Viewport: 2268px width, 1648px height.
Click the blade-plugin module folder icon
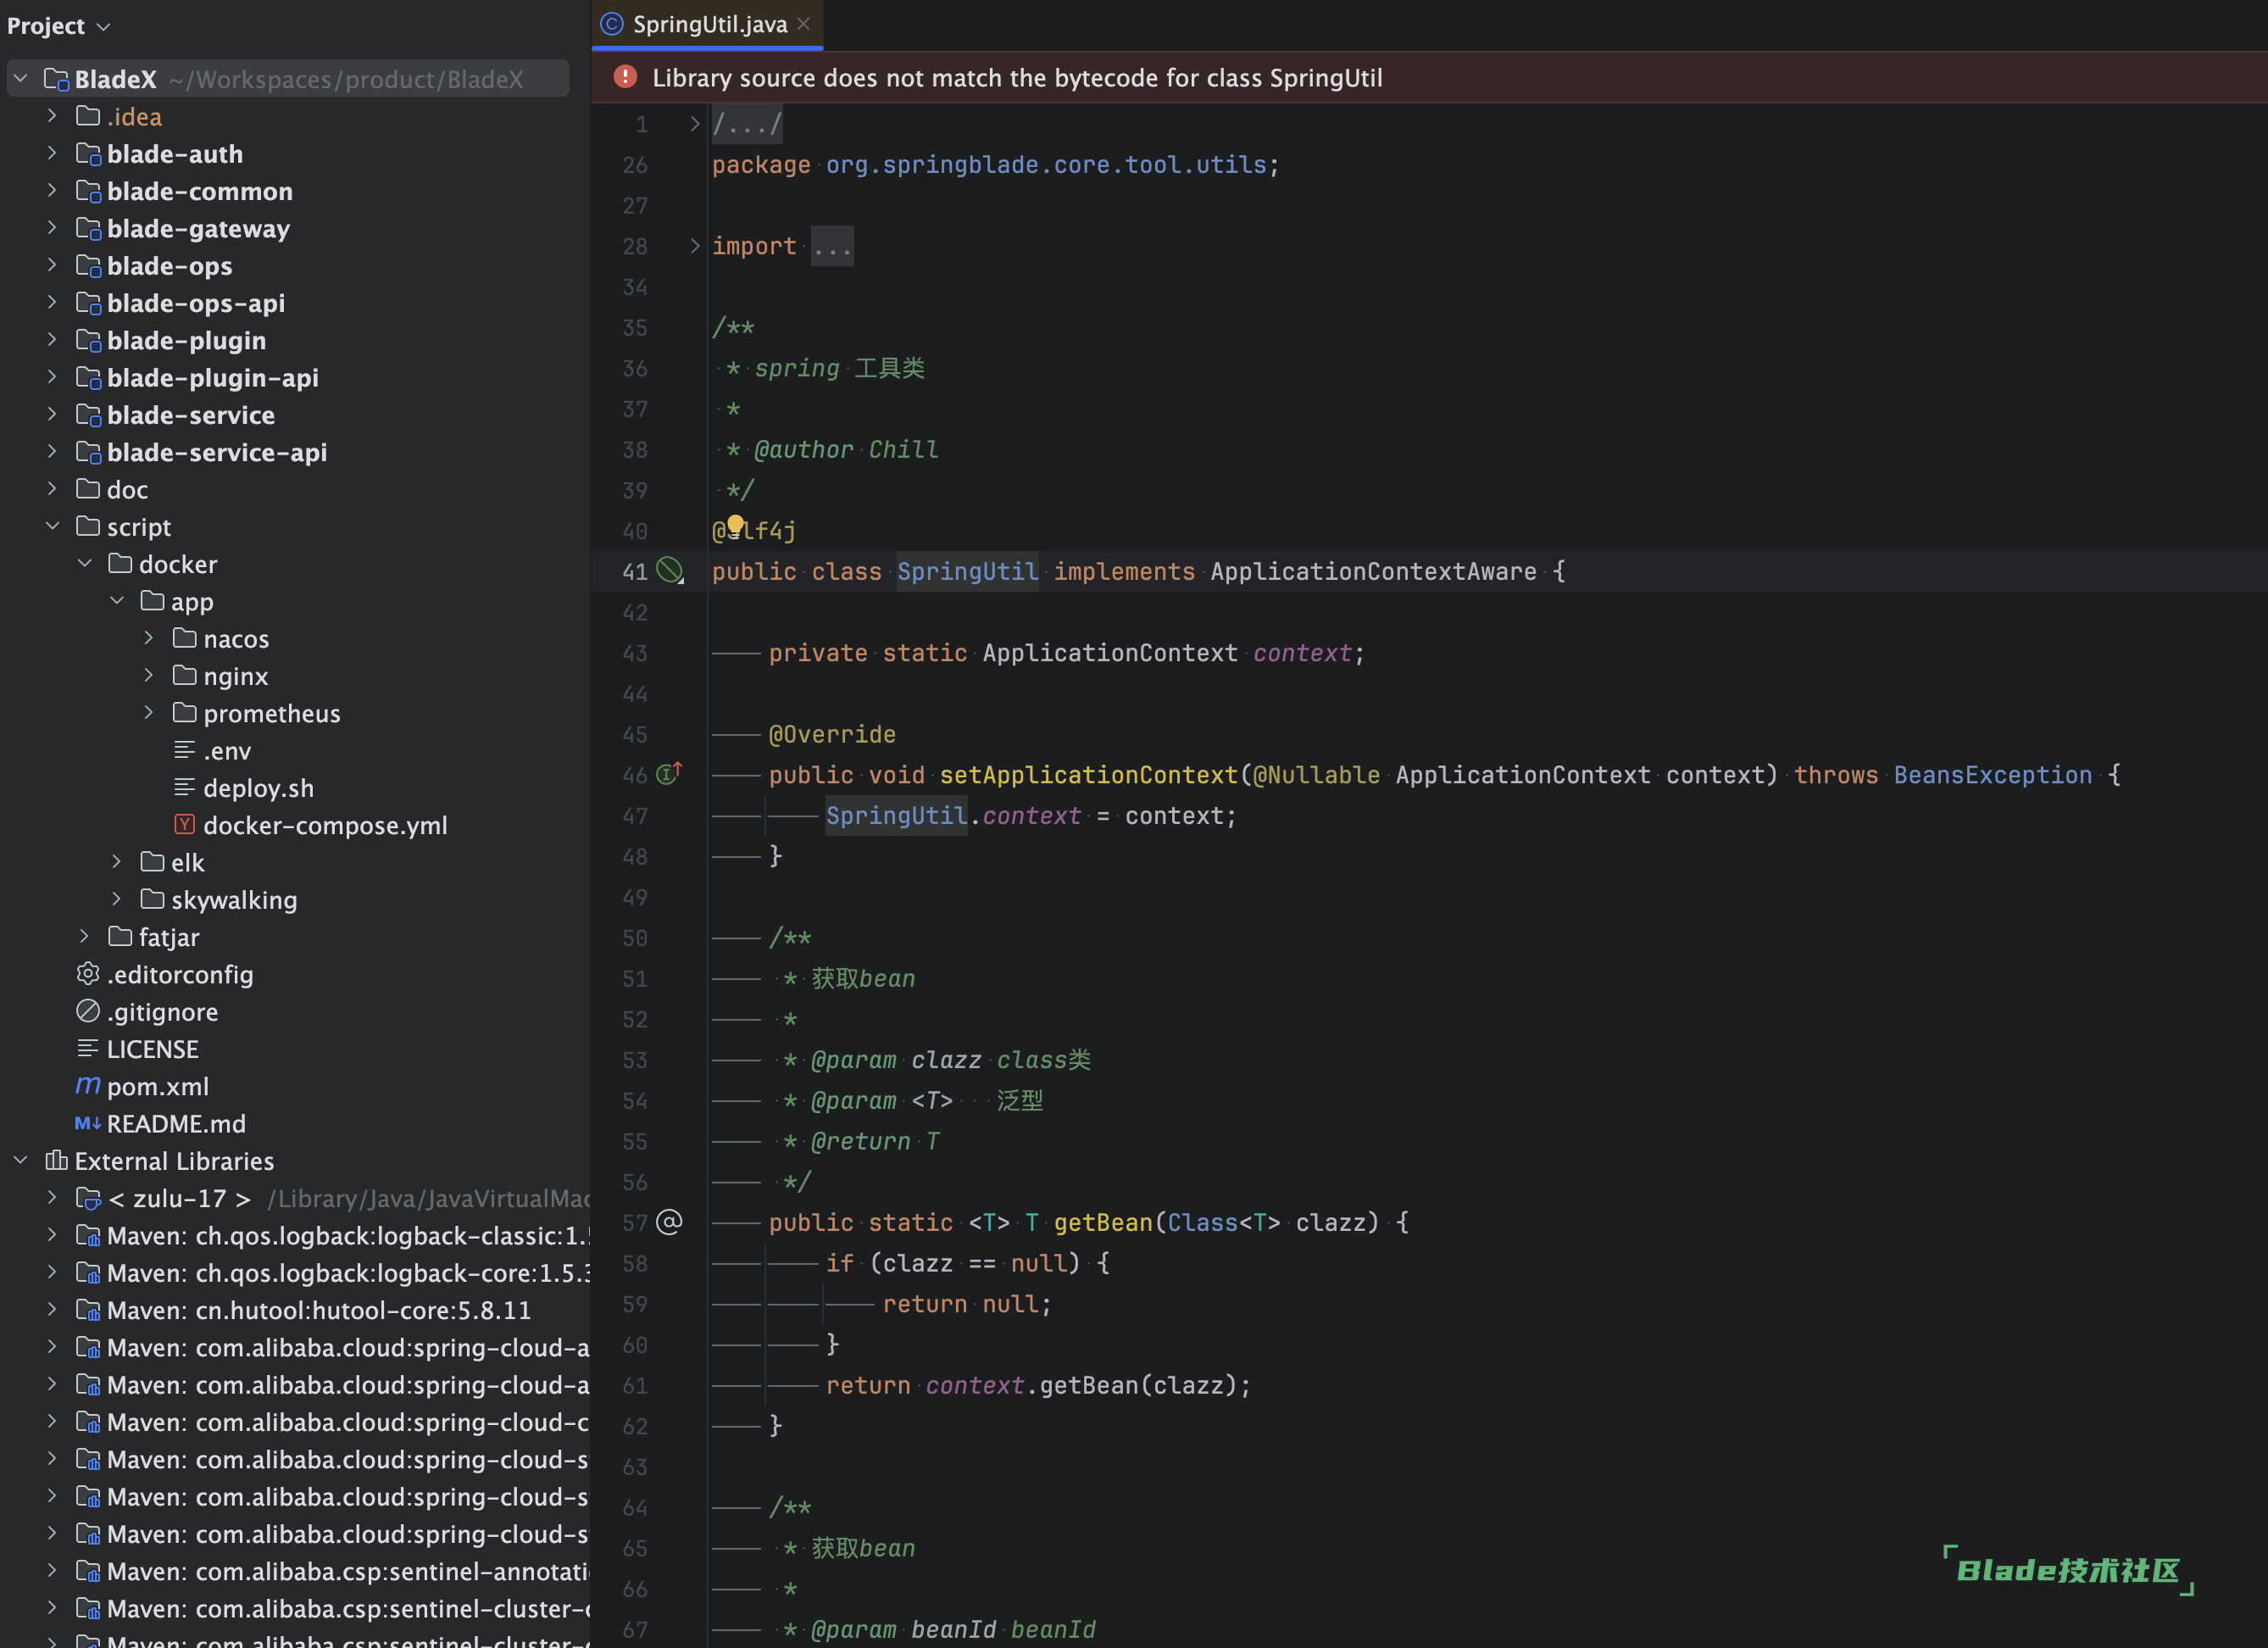[89, 340]
